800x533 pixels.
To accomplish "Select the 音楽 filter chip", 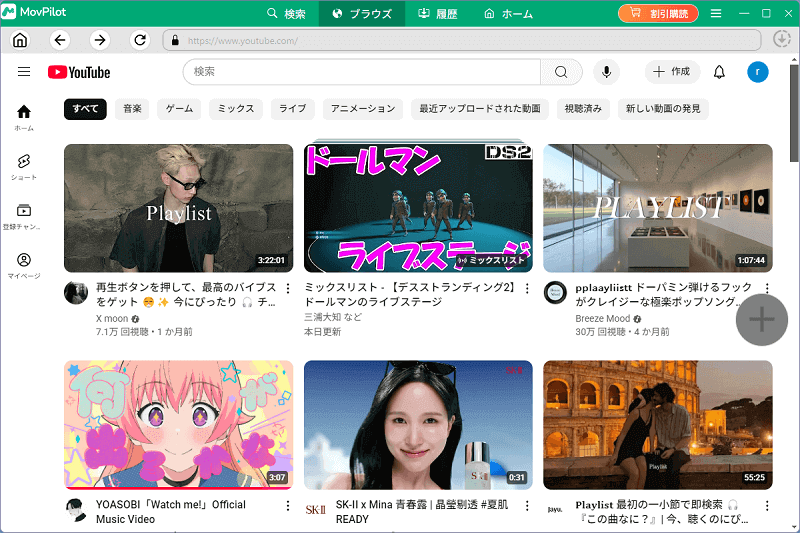I will (x=132, y=109).
